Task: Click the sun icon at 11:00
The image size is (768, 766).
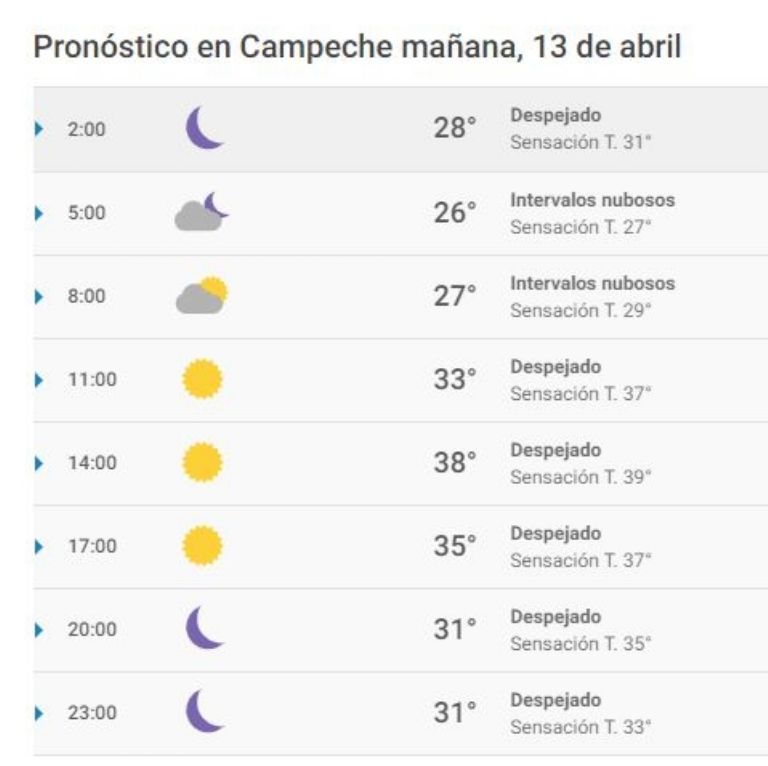Action: tap(202, 379)
